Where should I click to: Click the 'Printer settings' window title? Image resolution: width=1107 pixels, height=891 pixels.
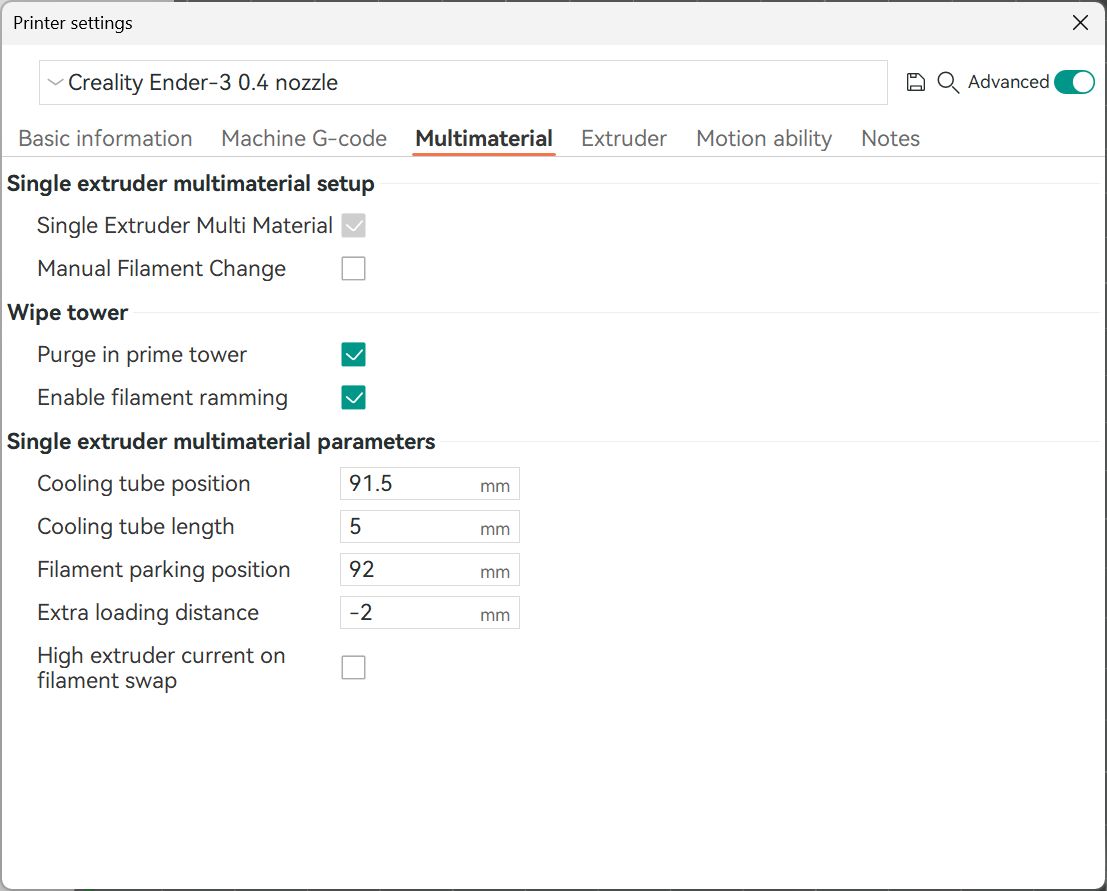[x=73, y=23]
